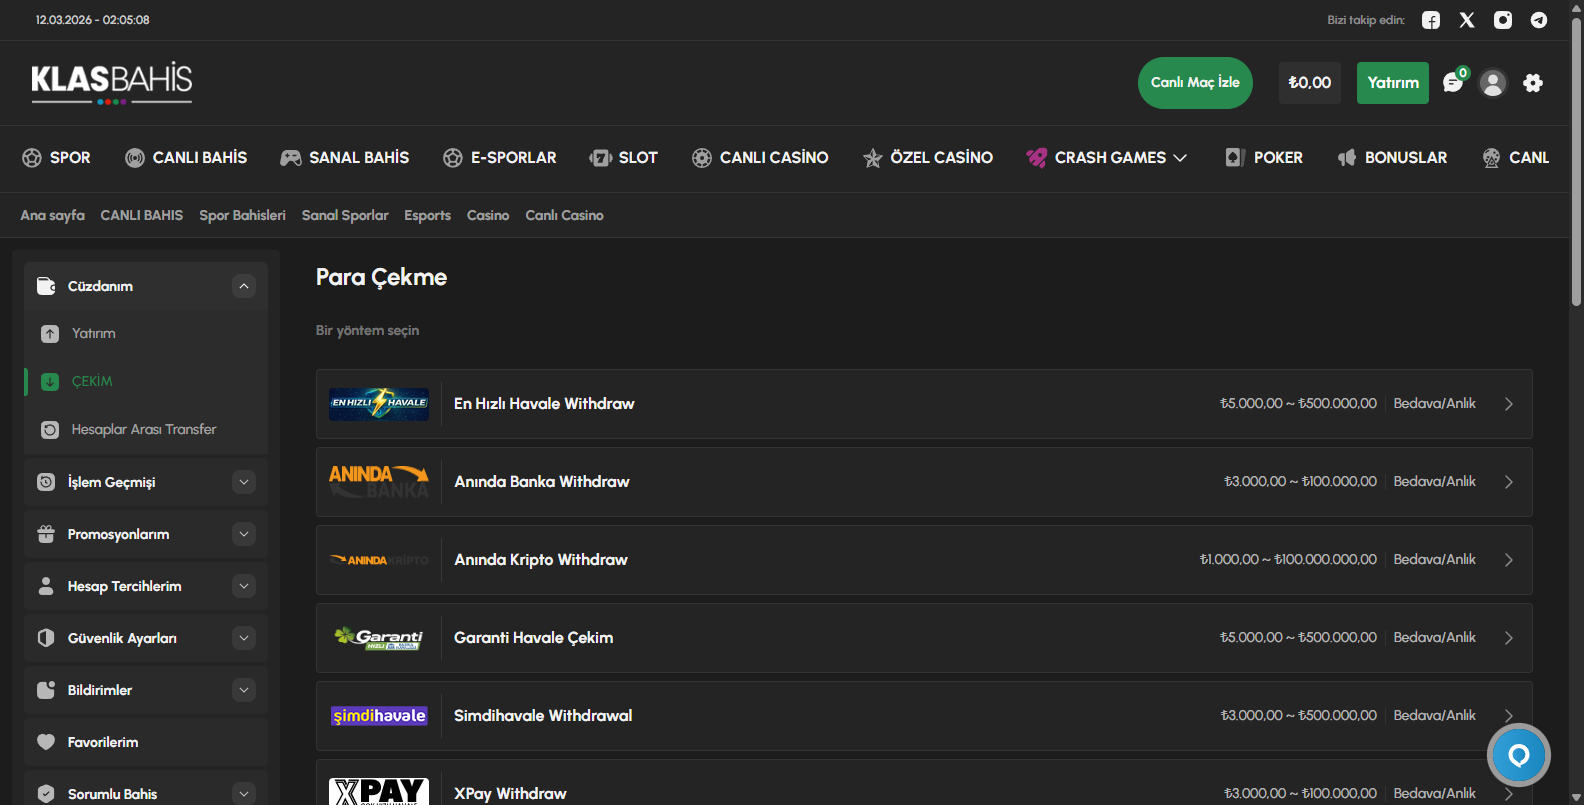Choose XPay Withdraw method
1584x805 pixels.
click(x=924, y=782)
